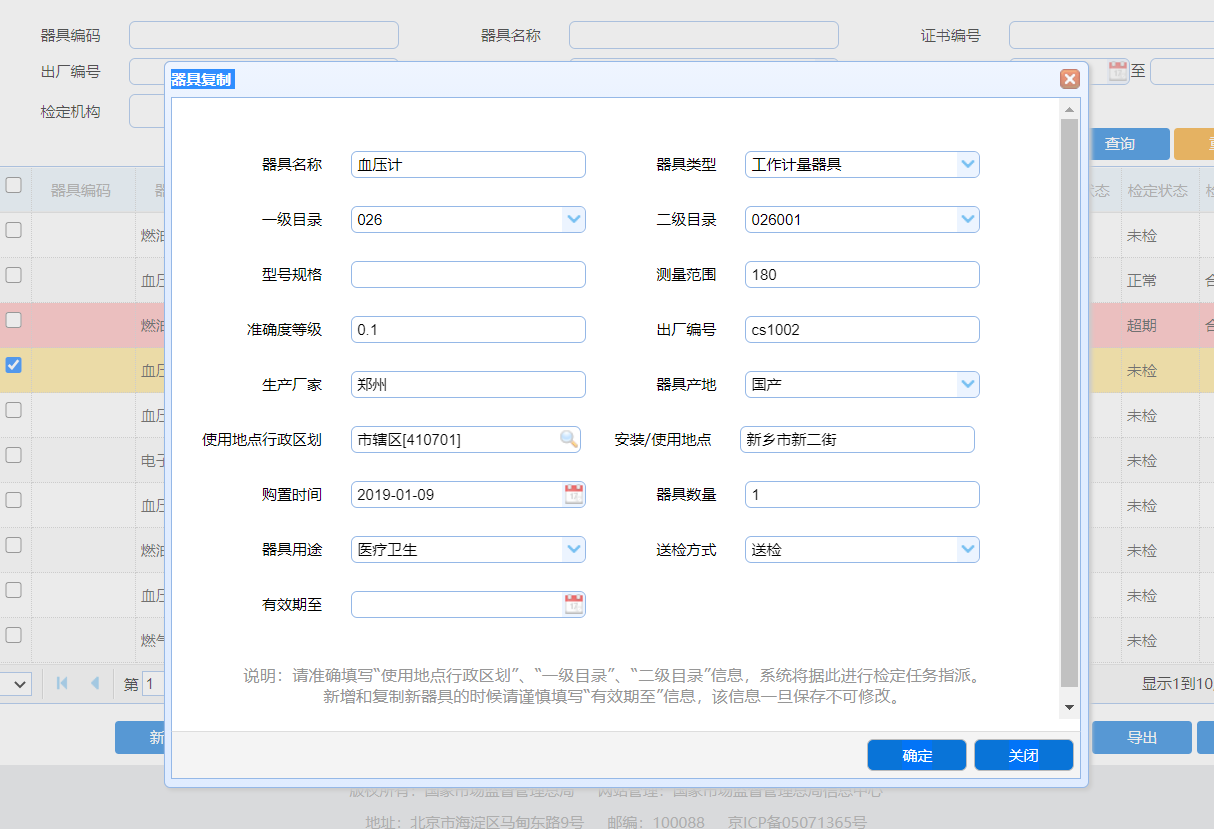This screenshot has width=1214, height=829.
Task: Check the checkbox of the red 超期 row
Action: [x=14, y=320]
